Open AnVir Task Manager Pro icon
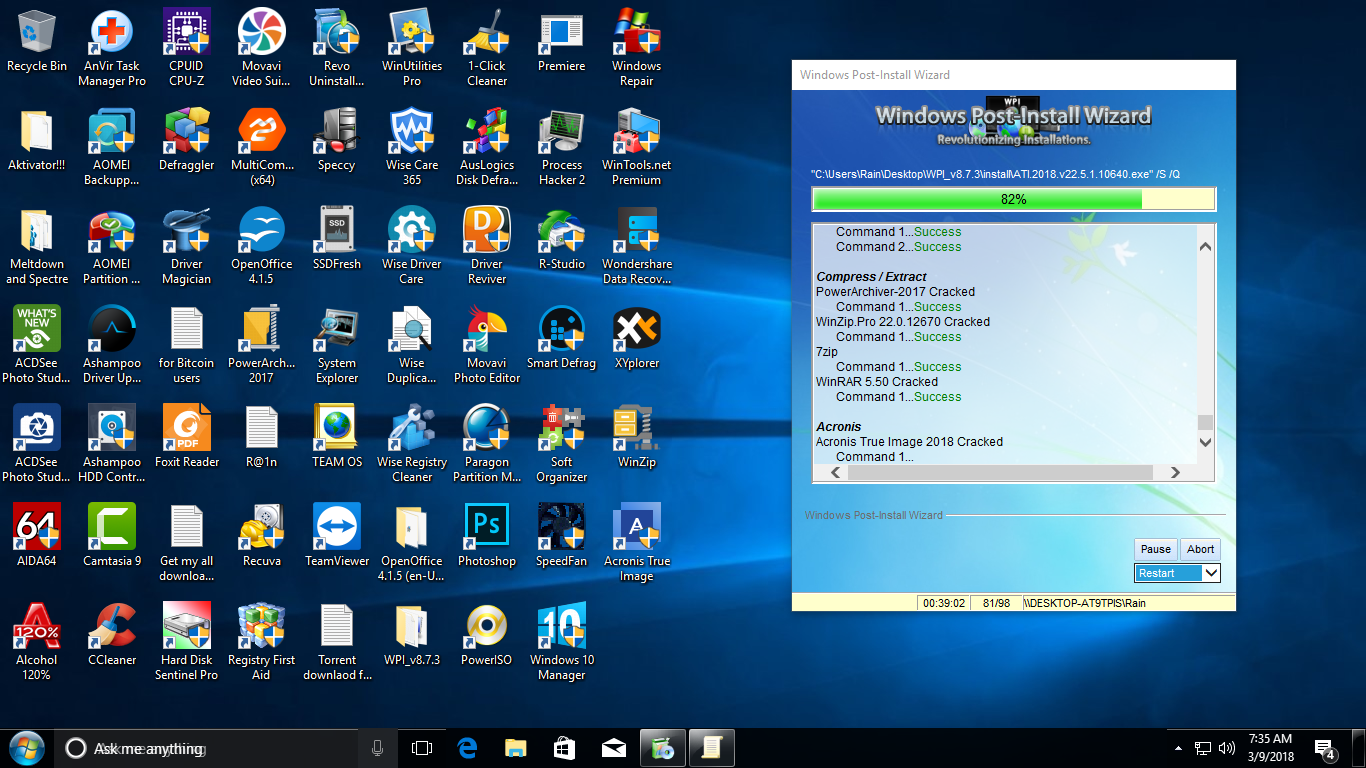This screenshot has width=1366, height=768. (x=112, y=49)
